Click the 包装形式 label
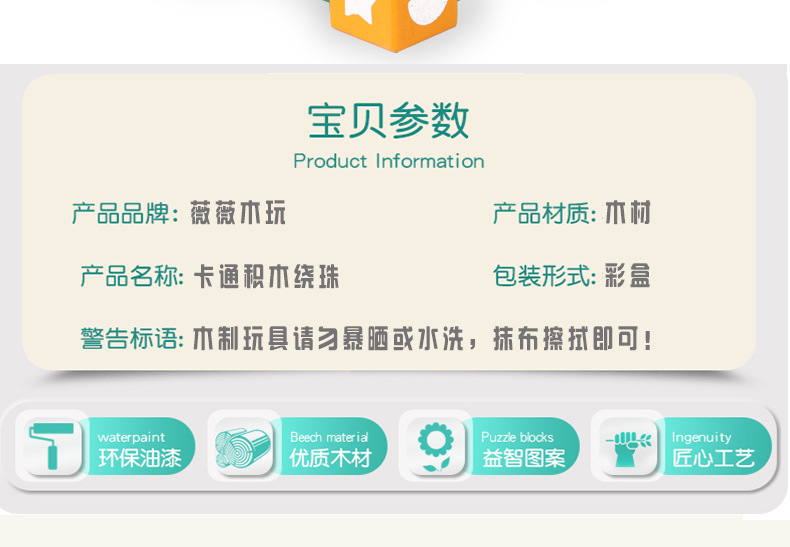790x547 pixels. click(x=544, y=276)
